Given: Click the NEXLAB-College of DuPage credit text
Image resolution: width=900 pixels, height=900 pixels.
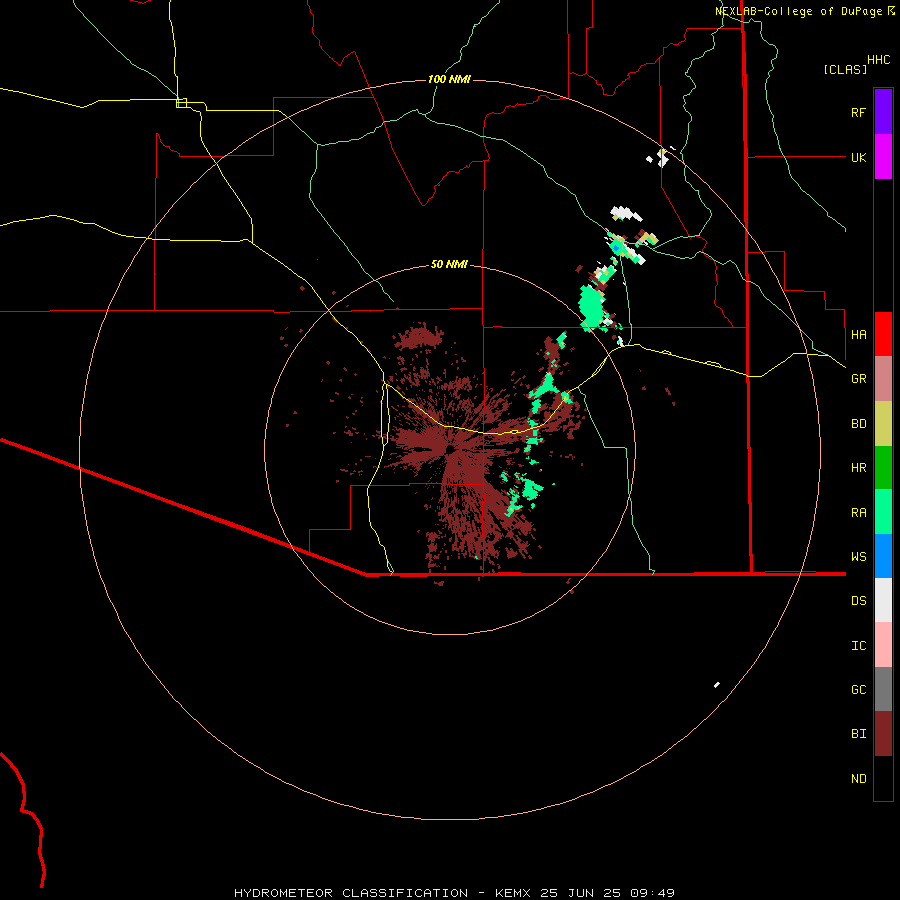Looking at the screenshot, I should (798, 11).
